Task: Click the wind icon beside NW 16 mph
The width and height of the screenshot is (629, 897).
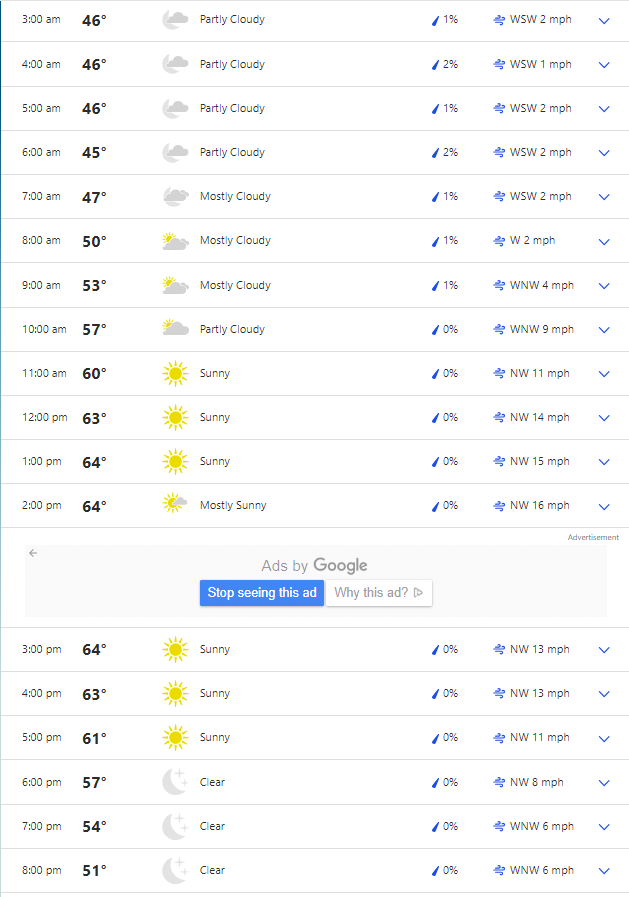Action: 499,506
